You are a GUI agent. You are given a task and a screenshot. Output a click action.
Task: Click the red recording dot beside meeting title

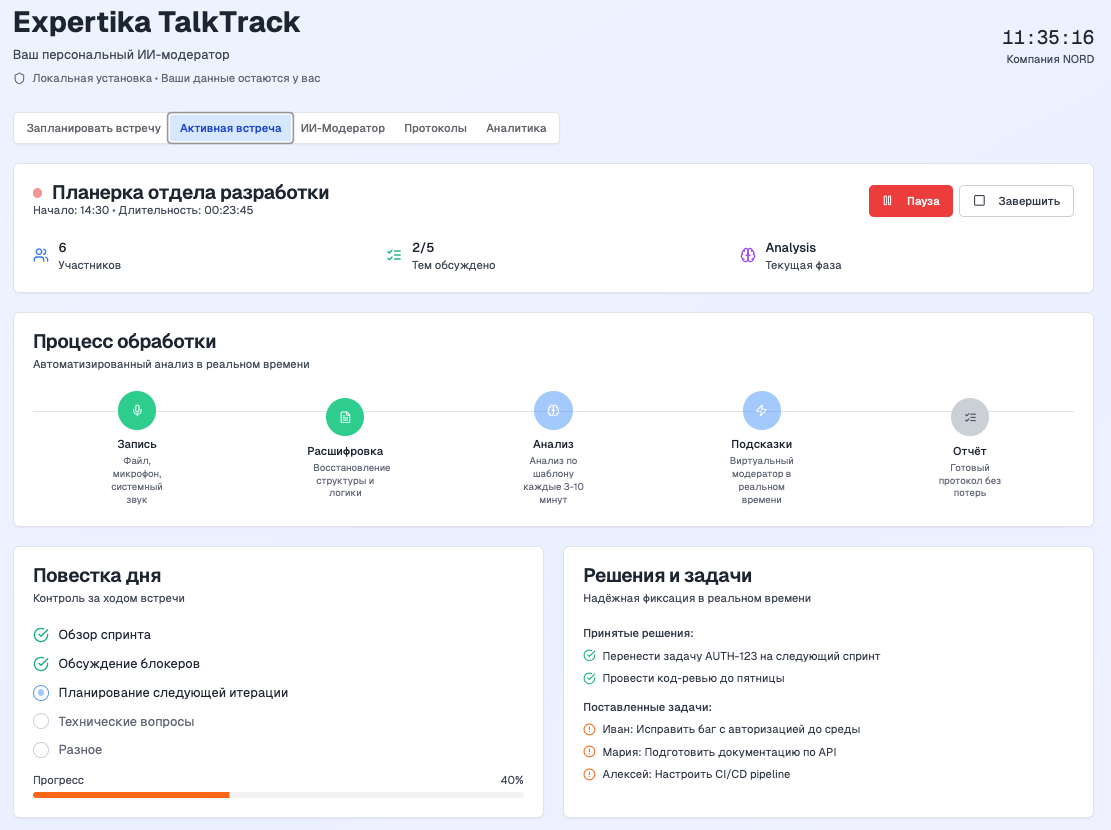coord(38,193)
